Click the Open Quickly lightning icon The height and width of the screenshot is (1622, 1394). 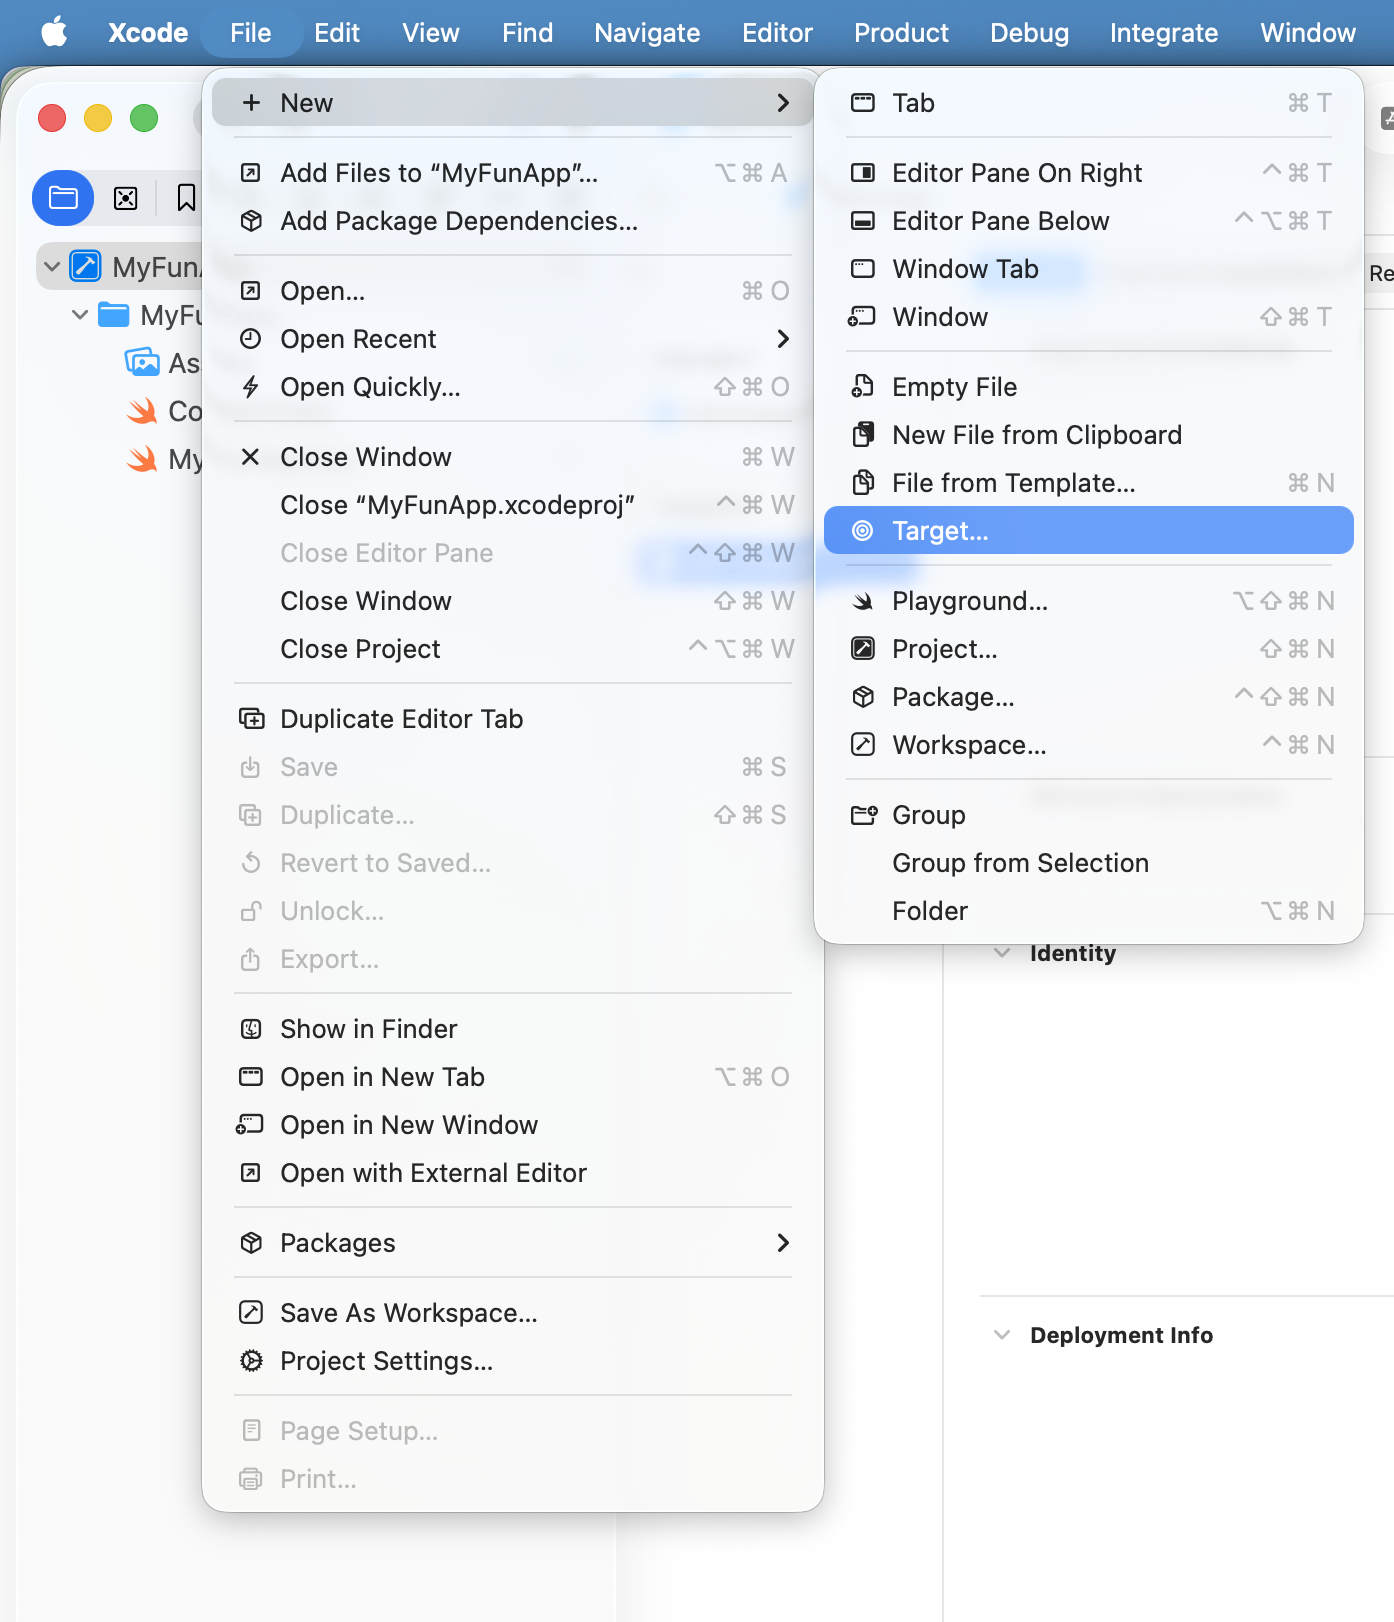click(x=251, y=387)
